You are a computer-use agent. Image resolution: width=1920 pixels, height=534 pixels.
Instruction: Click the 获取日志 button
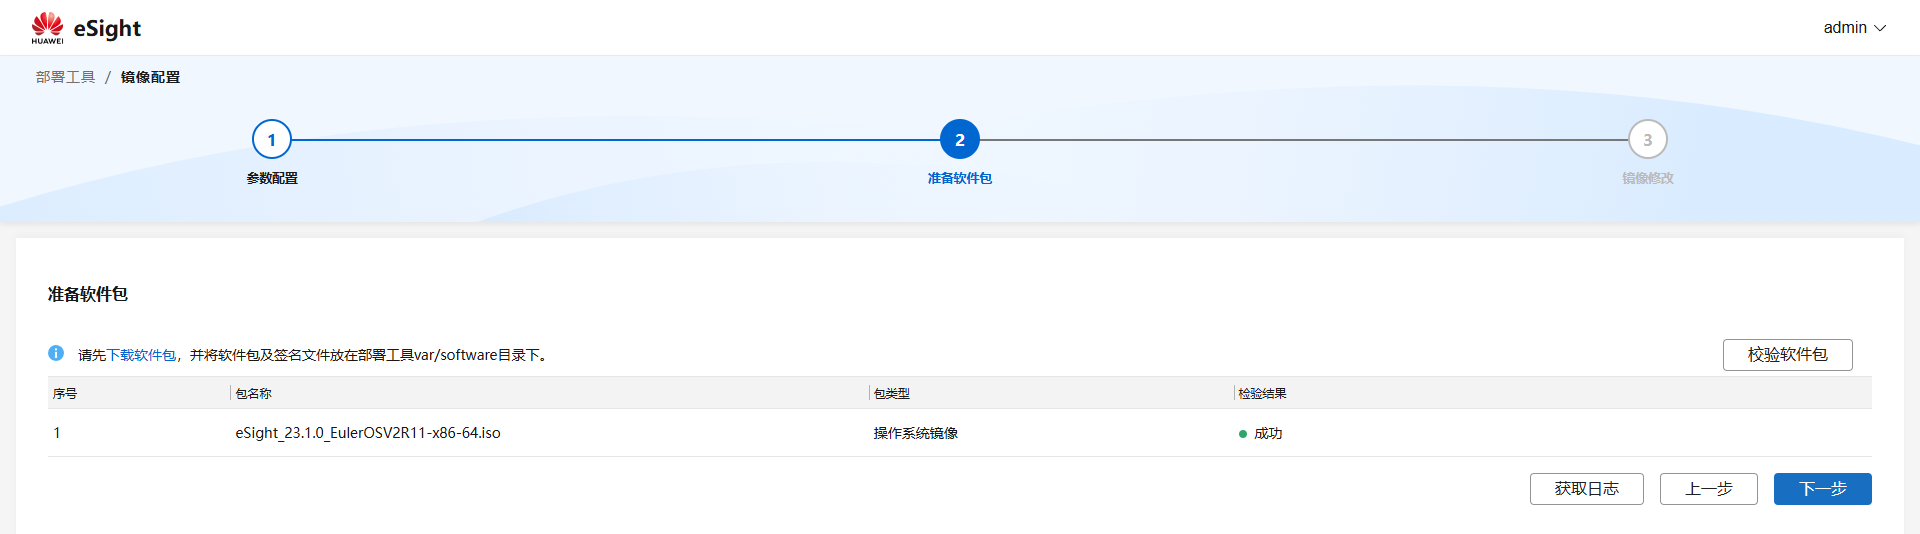click(1586, 489)
